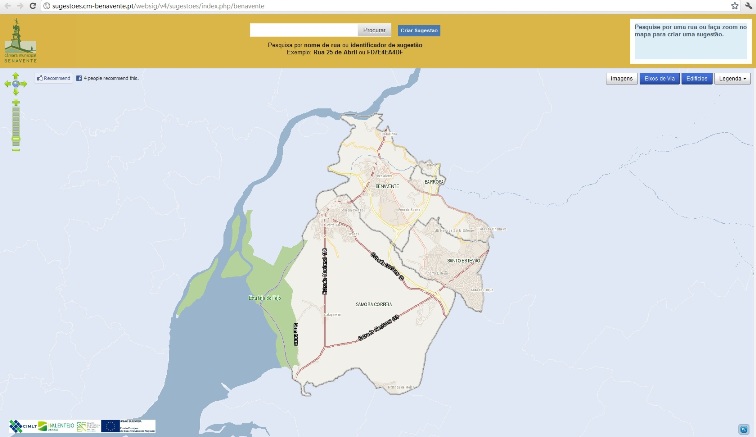Screen dimensions: 756x437
Task: Pan the map right with east arrow
Action: click(23, 85)
